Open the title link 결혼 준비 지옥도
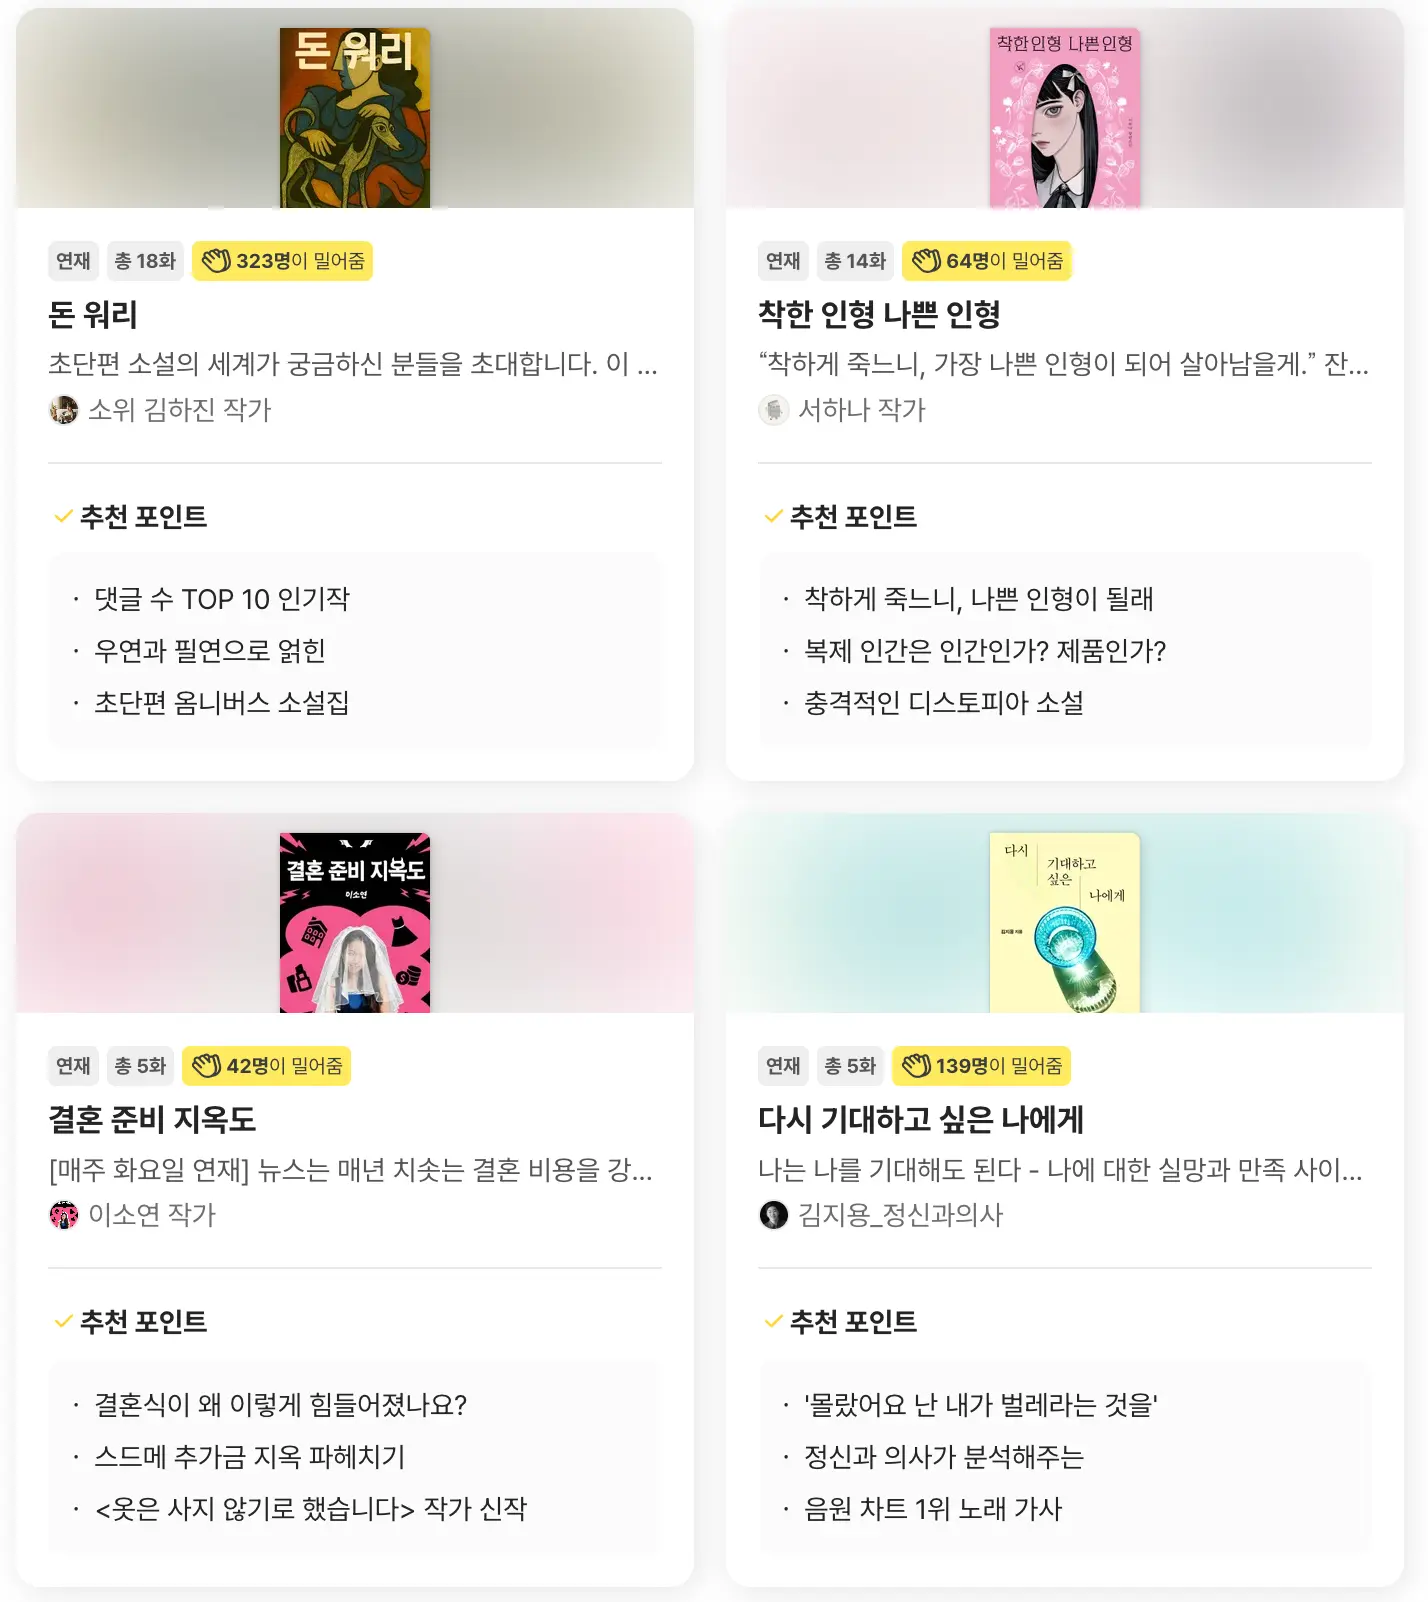 [152, 1120]
